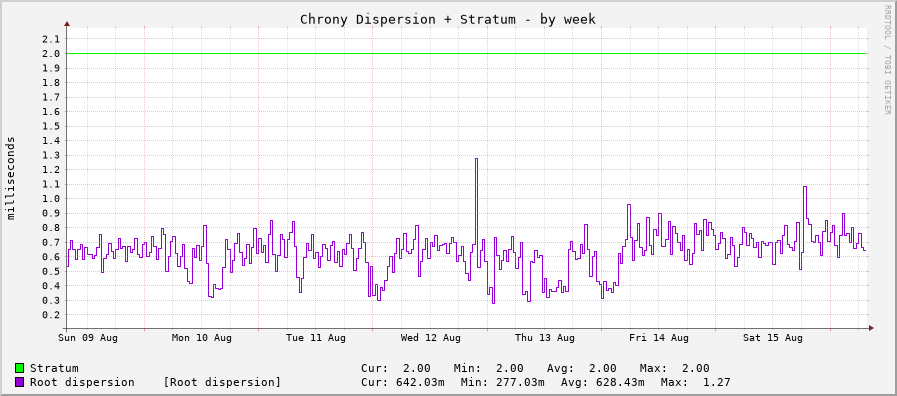
Task: Click Stratum 'Max: 2.00' value
Action: [674, 368]
